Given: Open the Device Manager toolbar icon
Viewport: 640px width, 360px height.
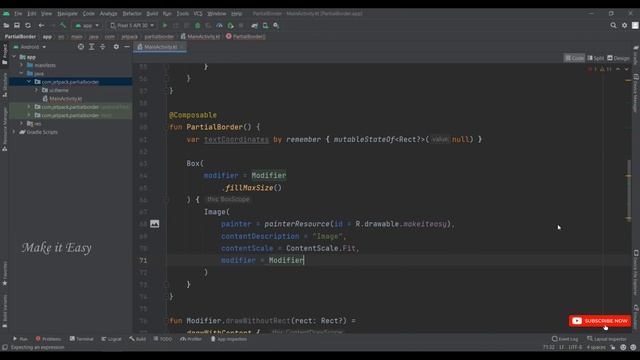Looking at the screenshot, I should coord(265,25).
